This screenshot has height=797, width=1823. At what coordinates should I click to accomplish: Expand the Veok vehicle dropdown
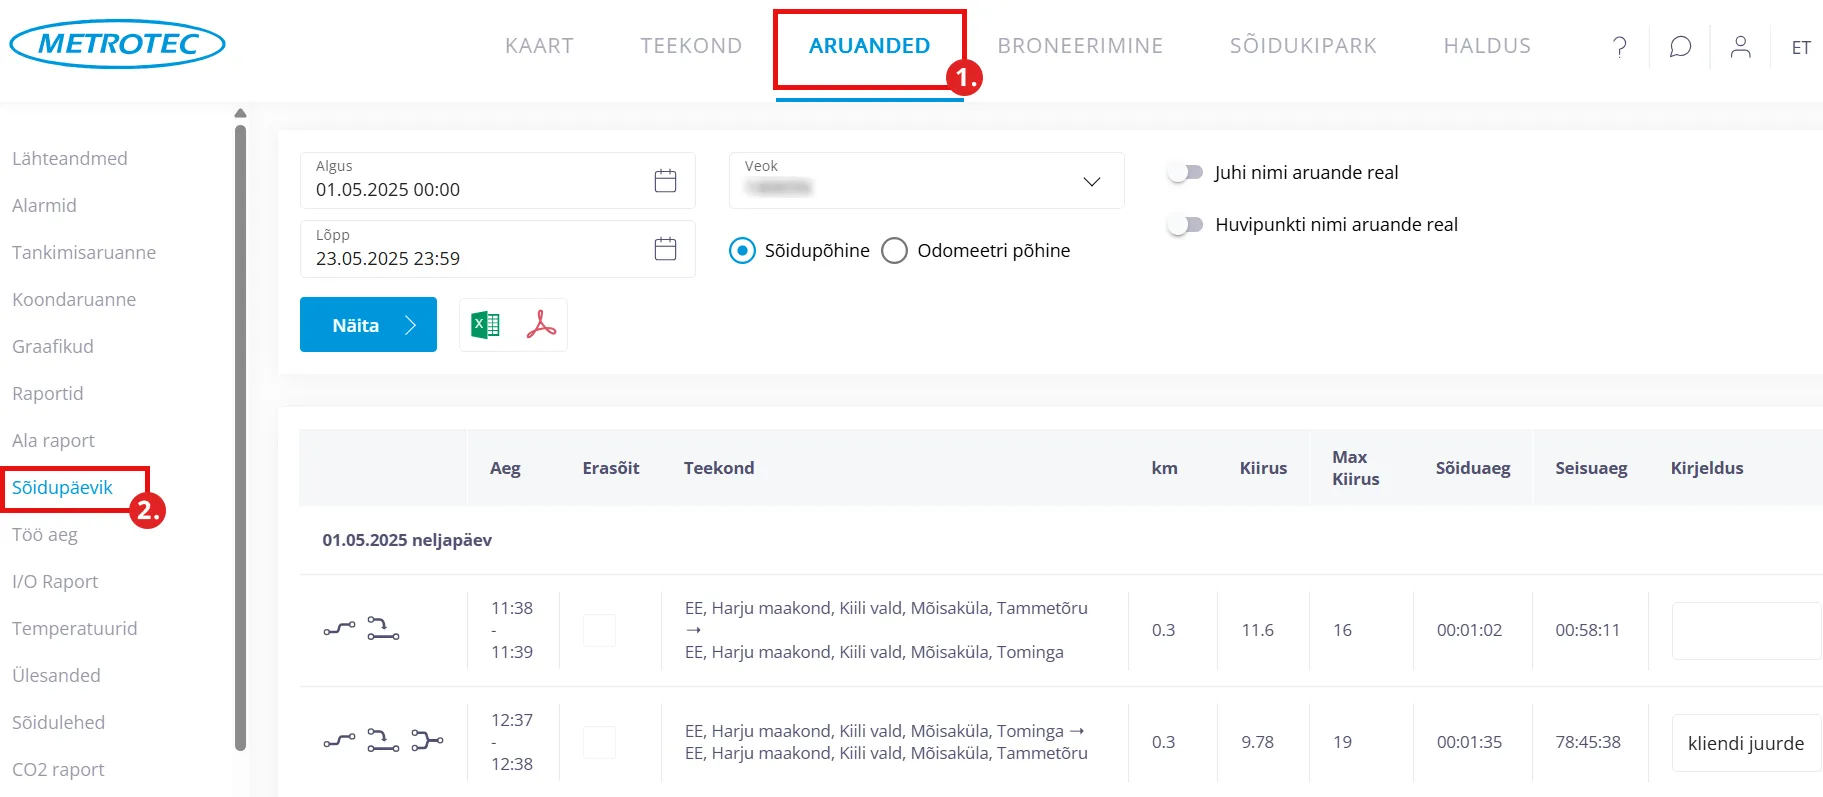pyautogui.click(x=1091, y=181)
